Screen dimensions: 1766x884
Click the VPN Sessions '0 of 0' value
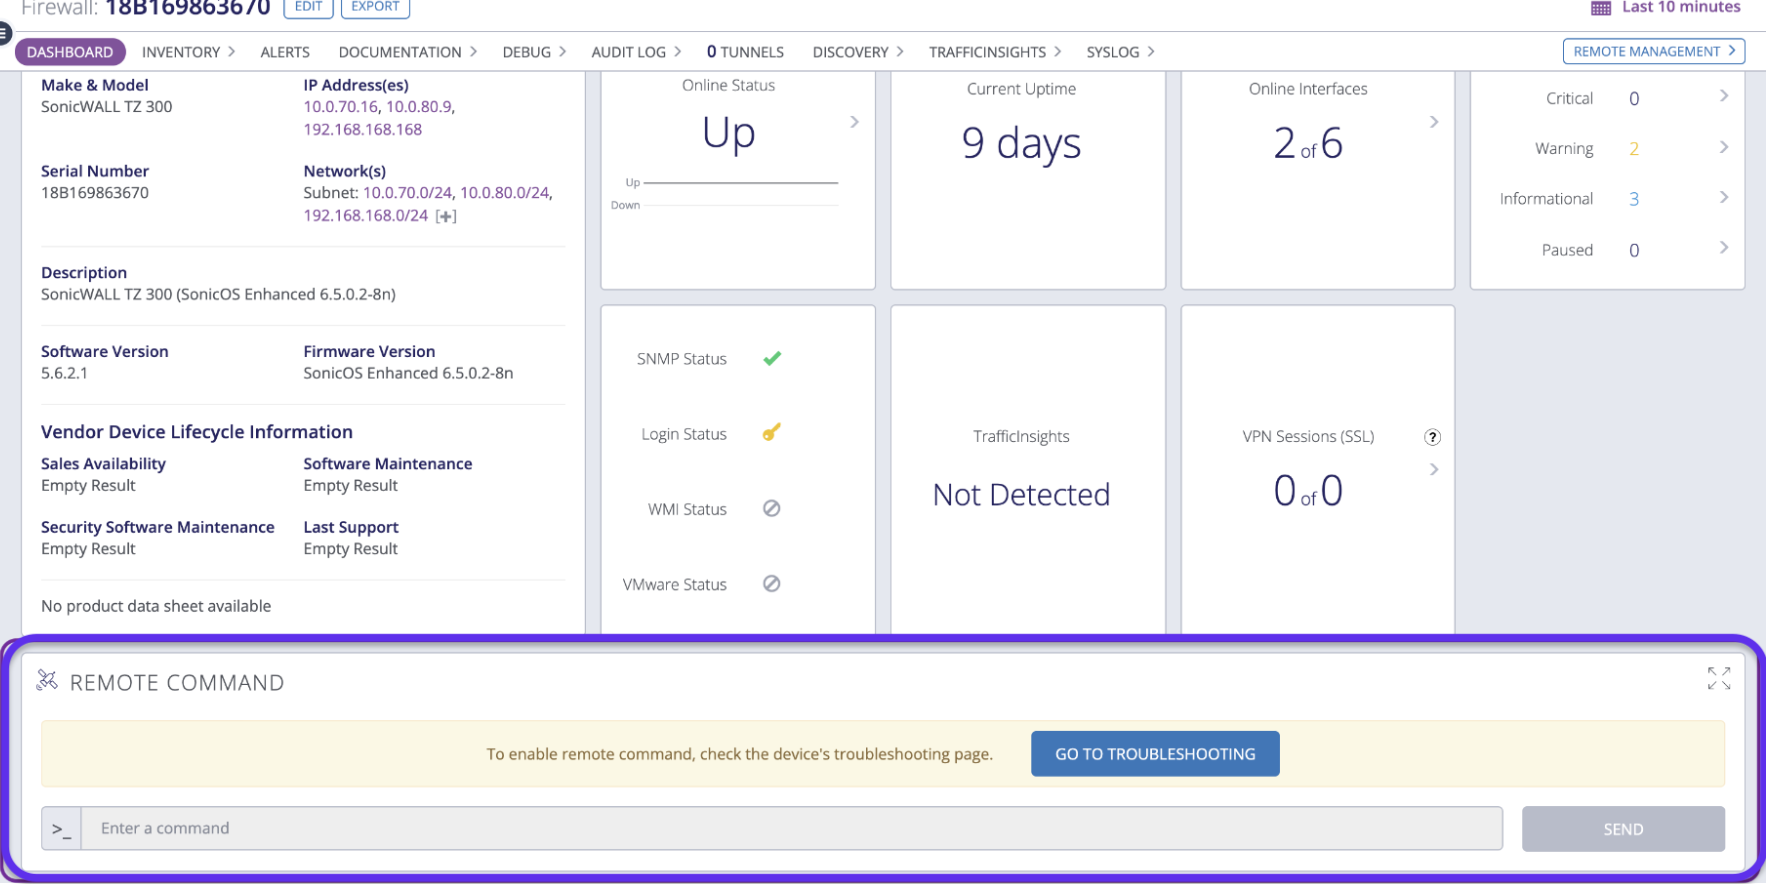click(x=1308, y=491)
